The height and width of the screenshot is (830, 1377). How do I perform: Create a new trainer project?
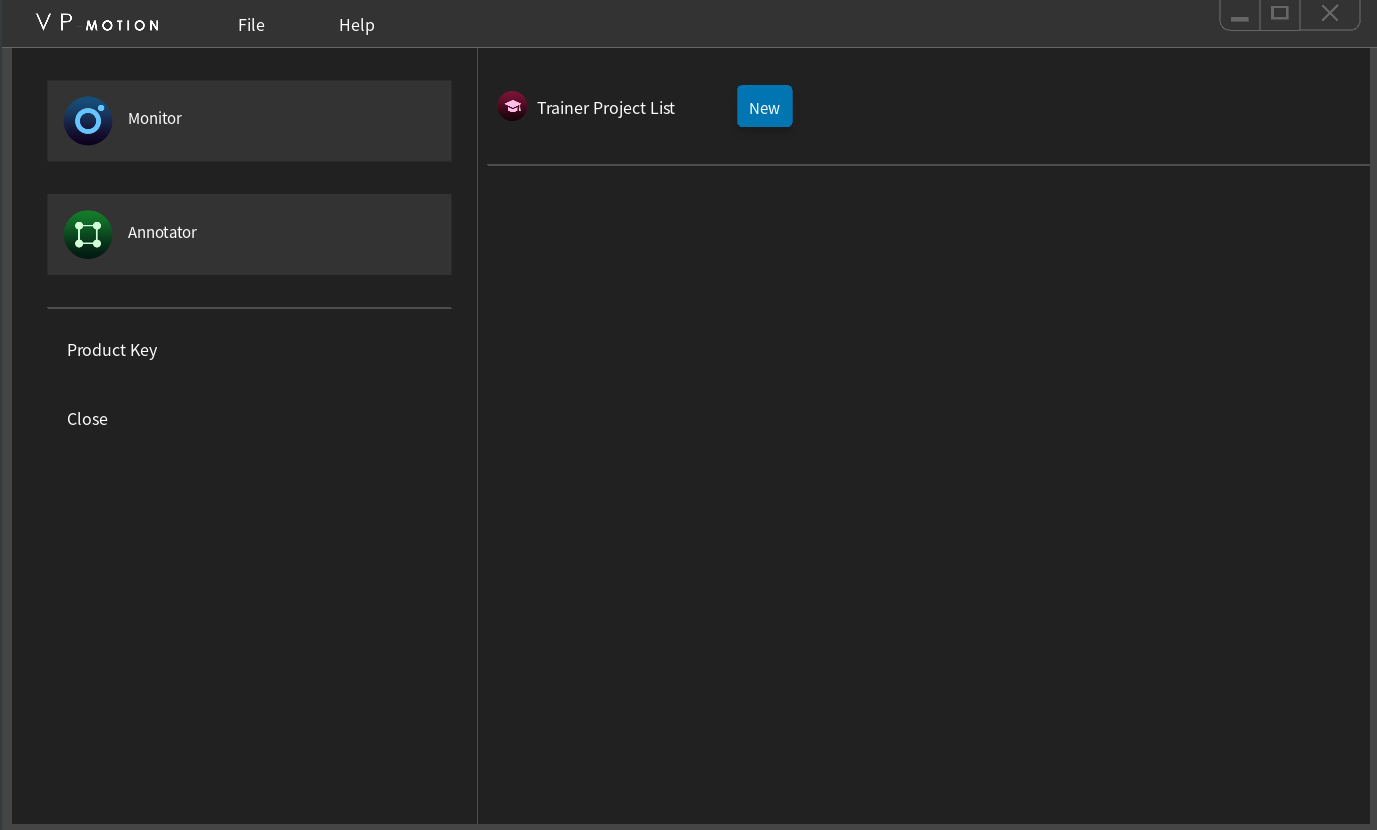point(764,106)
